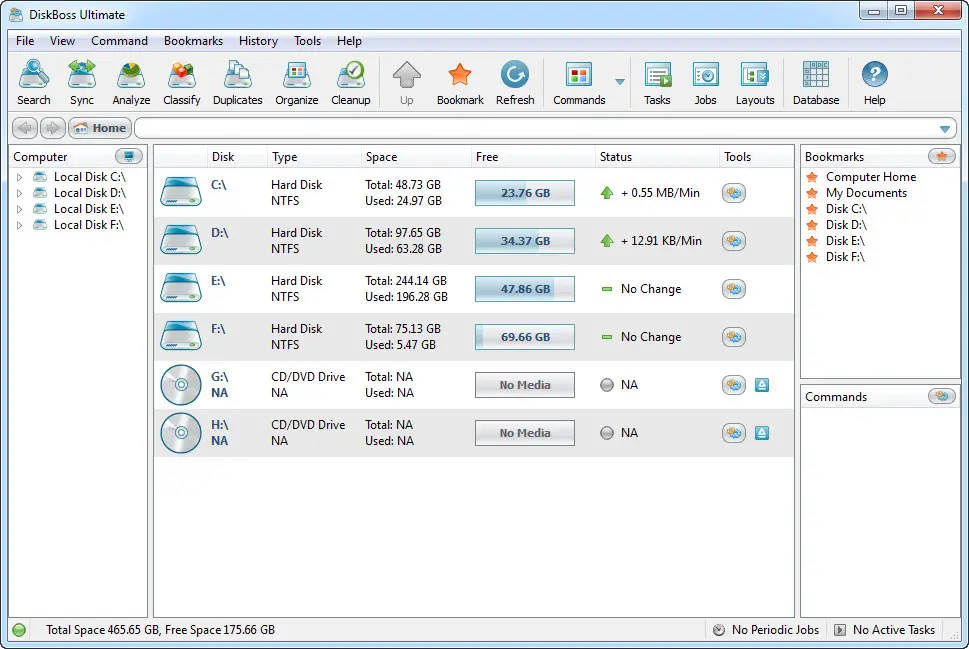
Task: Open the Classify tool
Action: 182,82
